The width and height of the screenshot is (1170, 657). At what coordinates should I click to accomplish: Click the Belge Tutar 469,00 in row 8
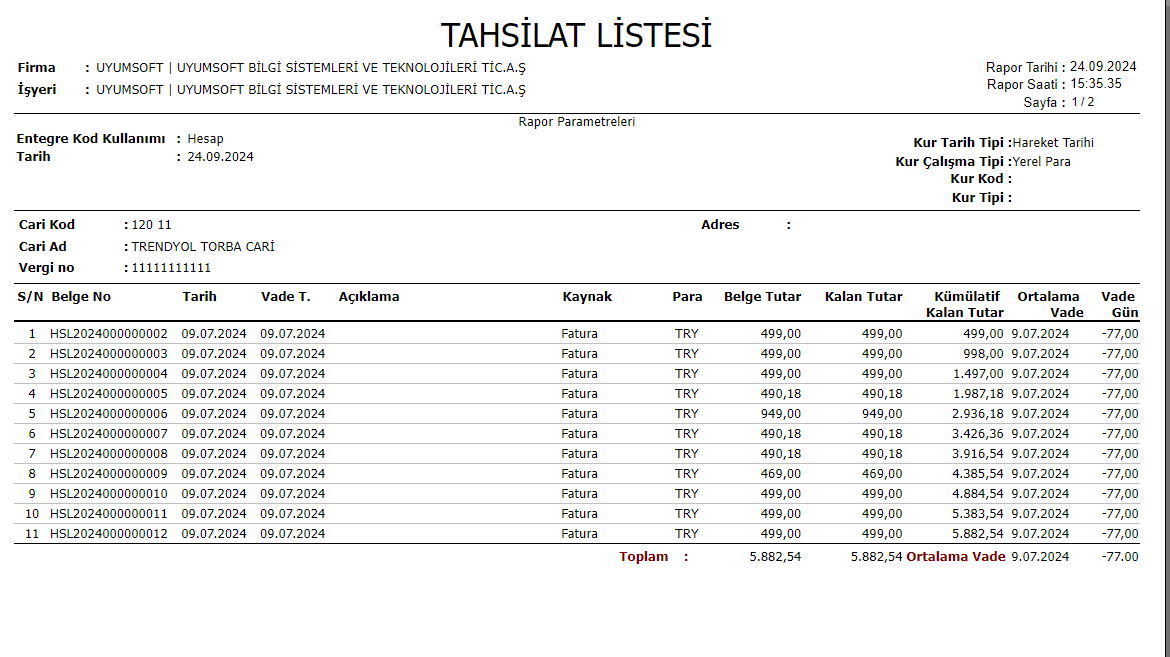coord(780,474)
